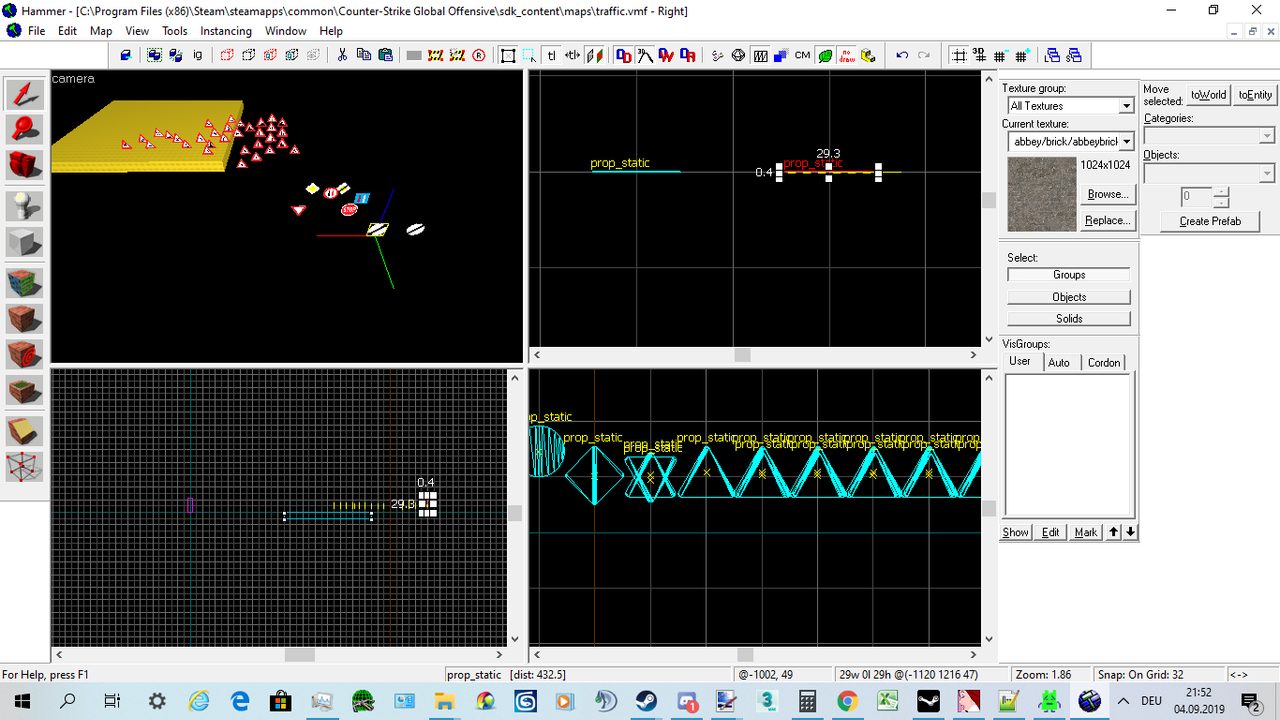Viewport: 1280px width, 720px height.
Task: Select Solids selection mode
Action: [1069, 319]
